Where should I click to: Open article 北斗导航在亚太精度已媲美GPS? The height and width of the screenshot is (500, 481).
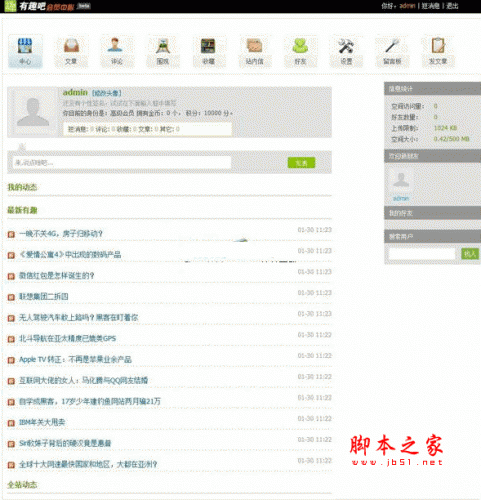(x=68, y=339)
